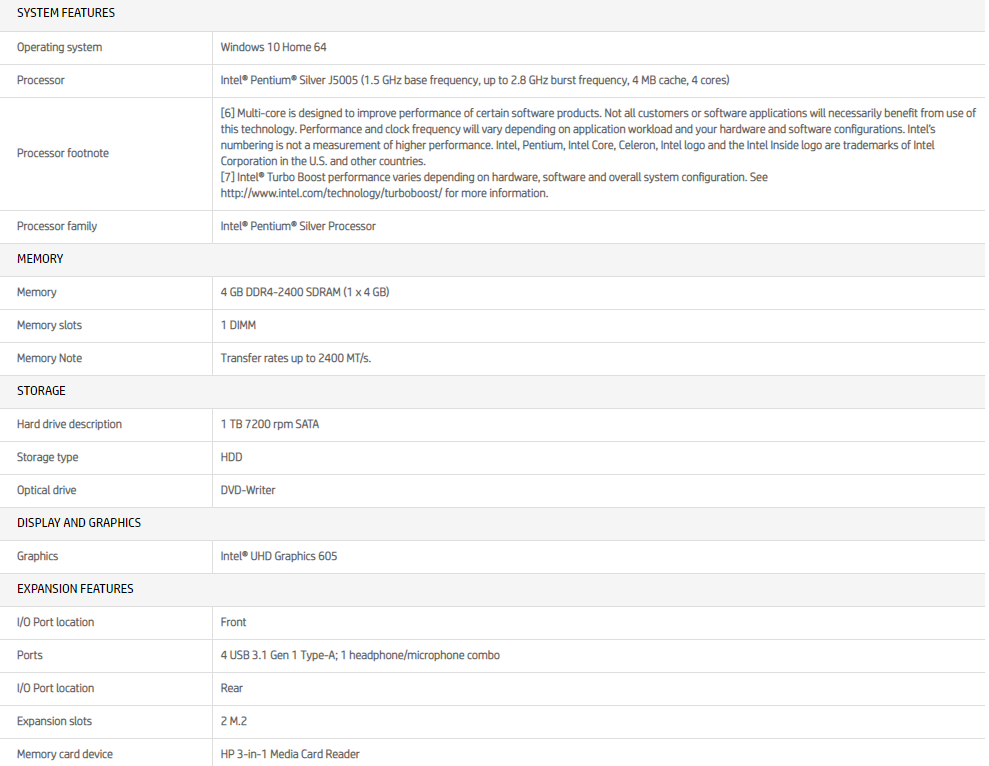
Task: Select the Transfer rates up to 2400 MT/s text
Action: pos(295,358)
